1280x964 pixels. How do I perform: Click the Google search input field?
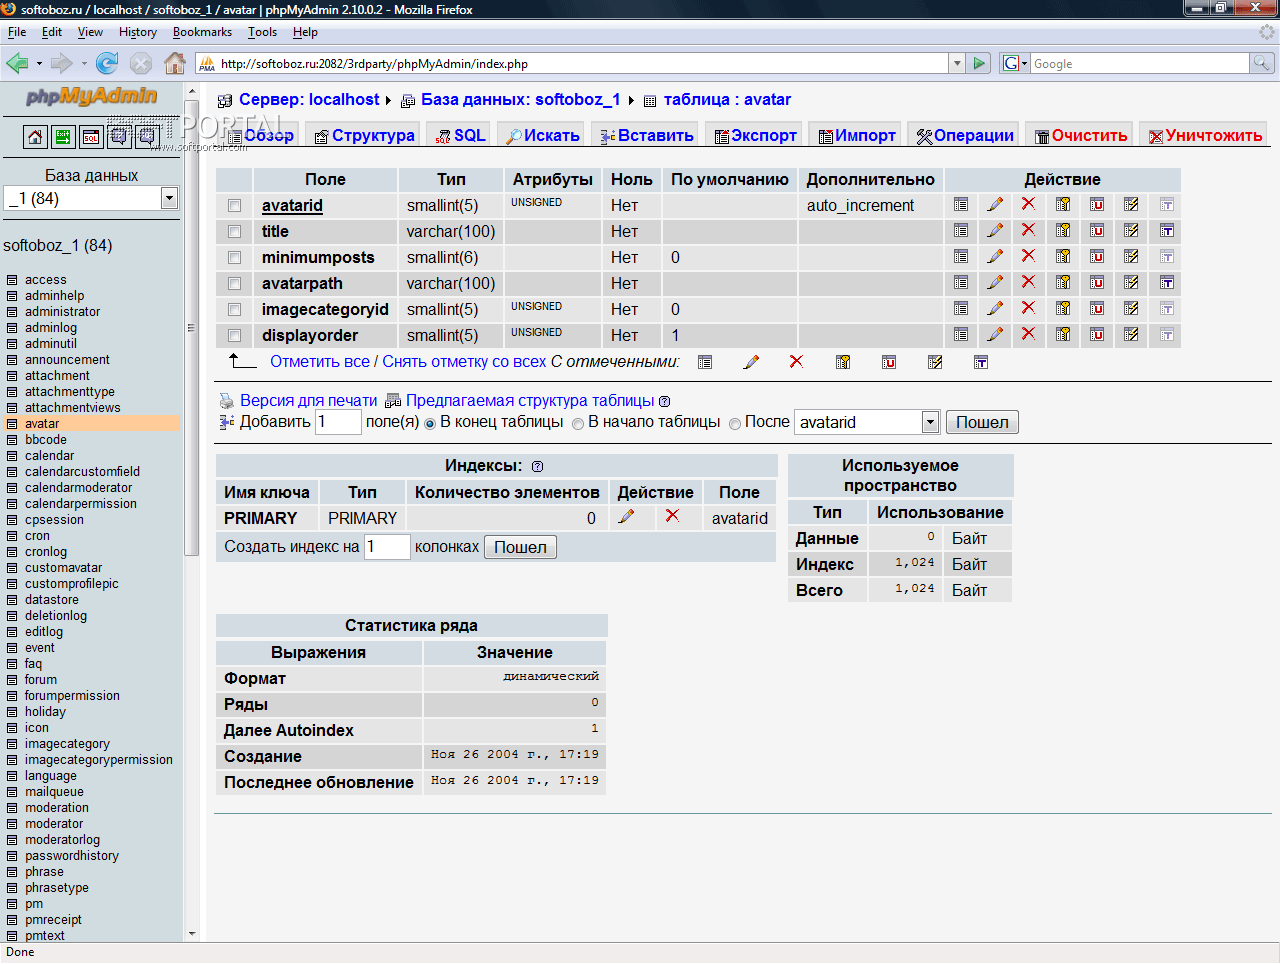coord(1140,63)
